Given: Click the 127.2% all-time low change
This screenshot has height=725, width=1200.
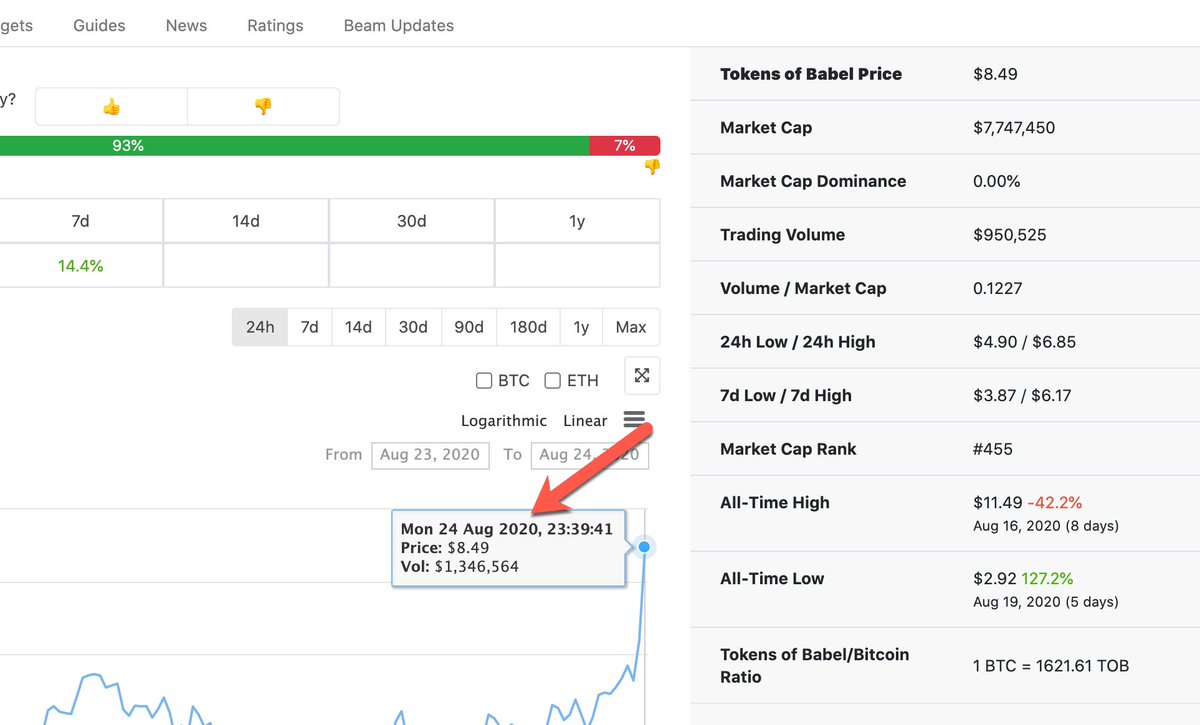Looking at the screenshot, I should click(1048, 578).
